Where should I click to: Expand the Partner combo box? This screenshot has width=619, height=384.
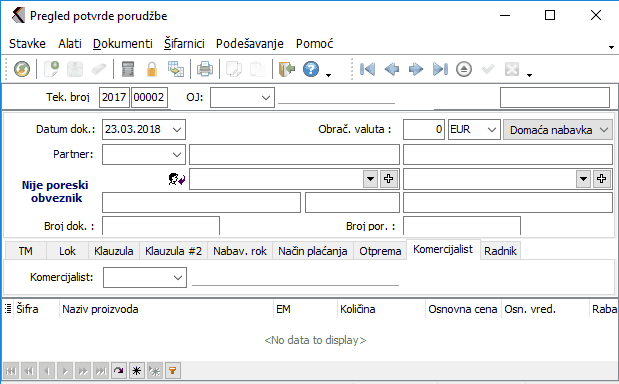coord(177,154)
